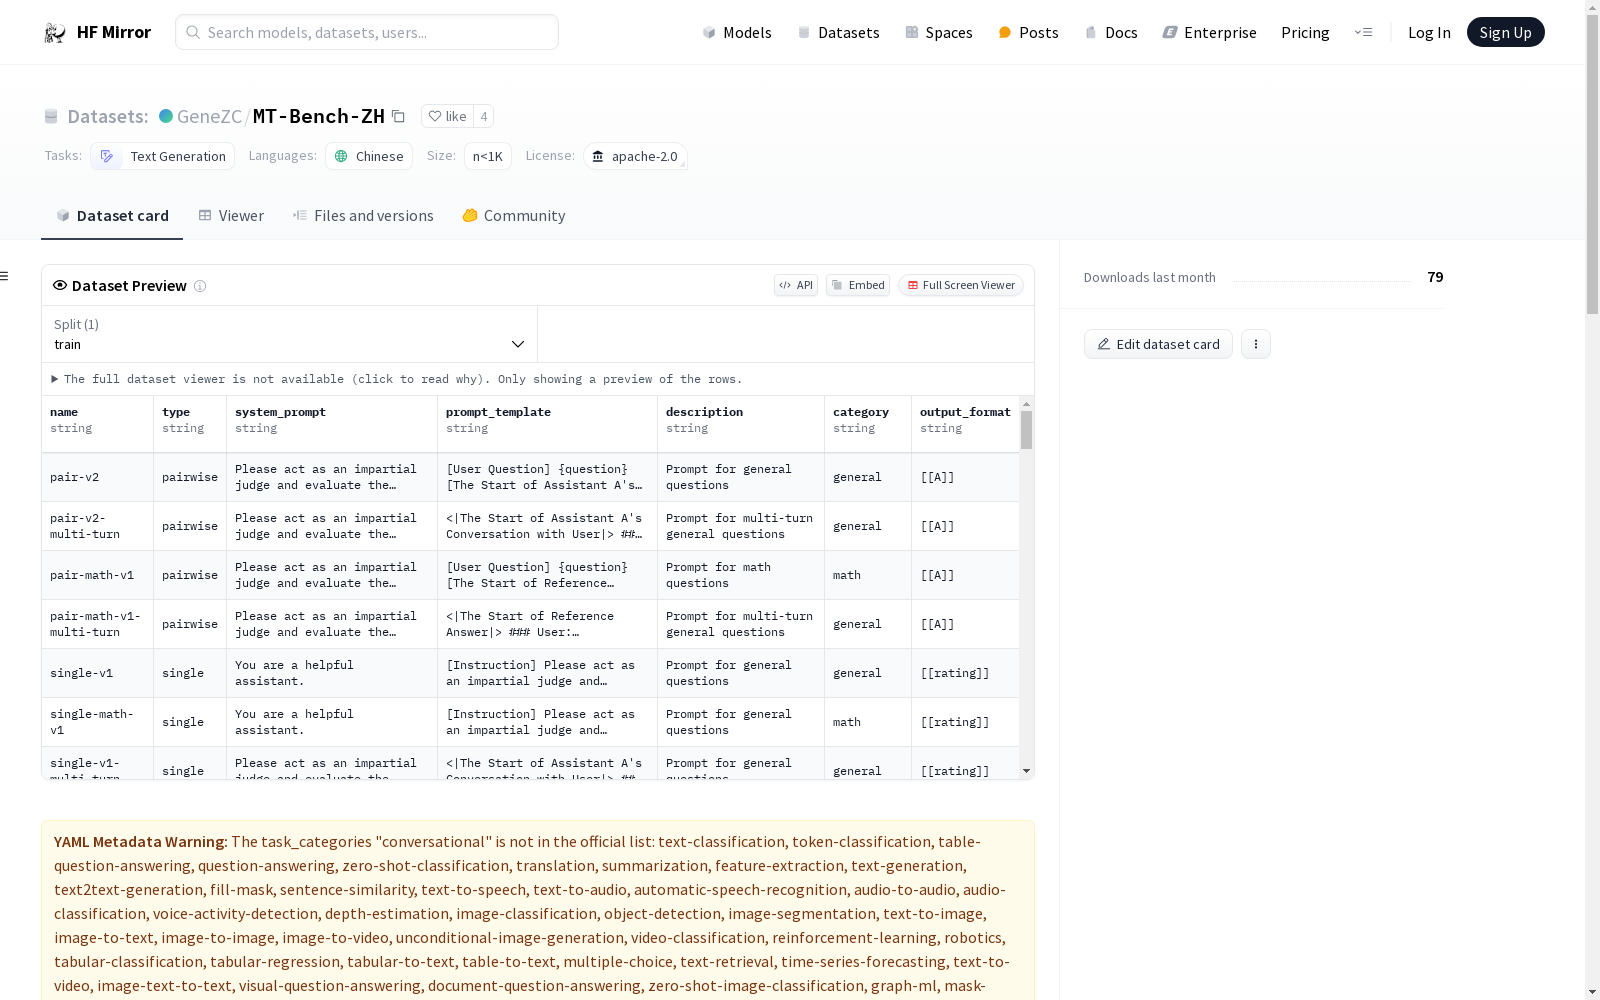Click the n<1K size tag

pos(488,156)
